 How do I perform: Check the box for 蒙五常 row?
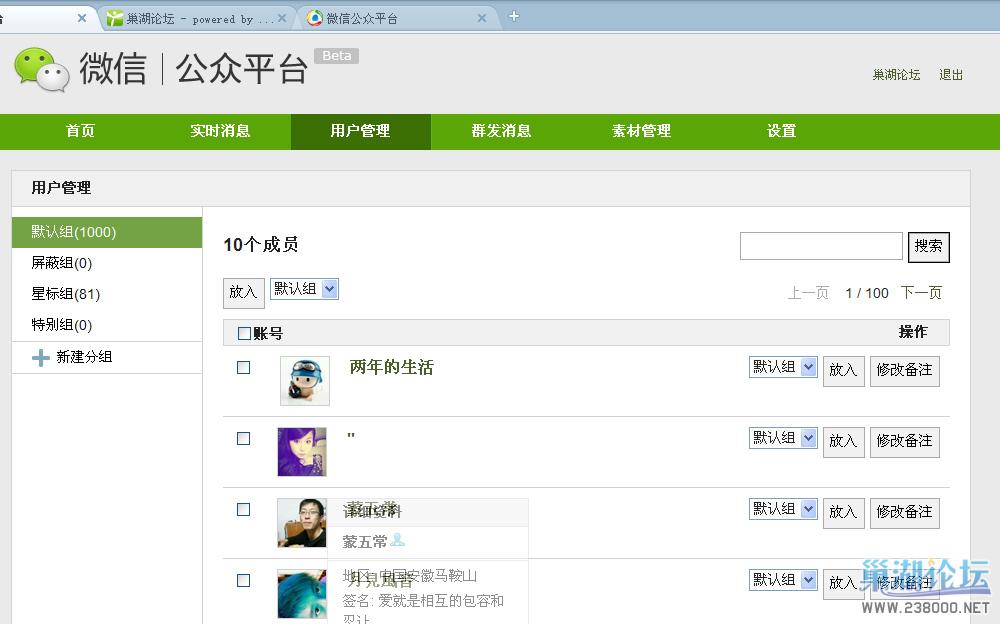point(243,509)
